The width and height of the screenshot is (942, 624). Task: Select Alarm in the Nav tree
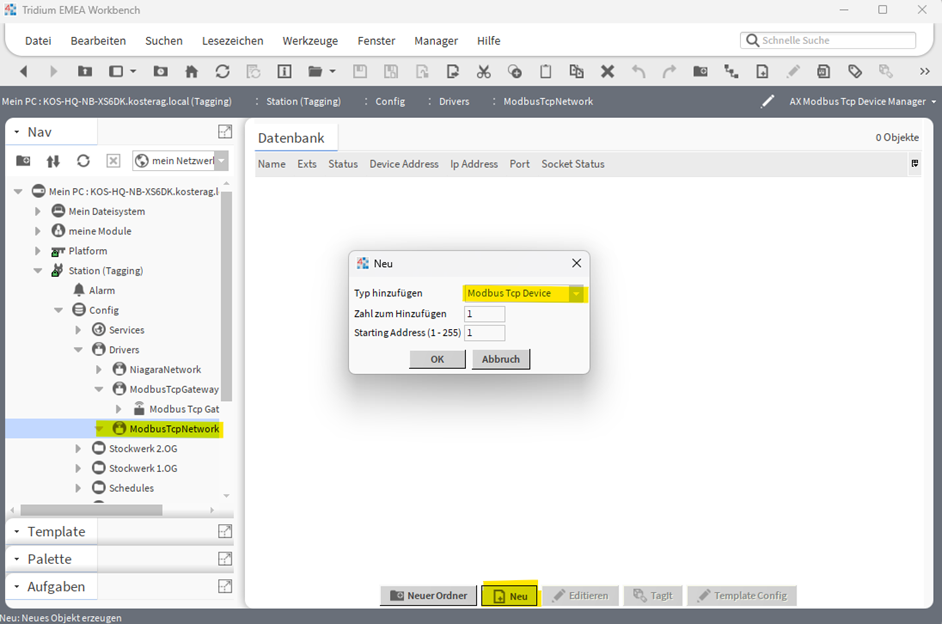tap(102, 290)
